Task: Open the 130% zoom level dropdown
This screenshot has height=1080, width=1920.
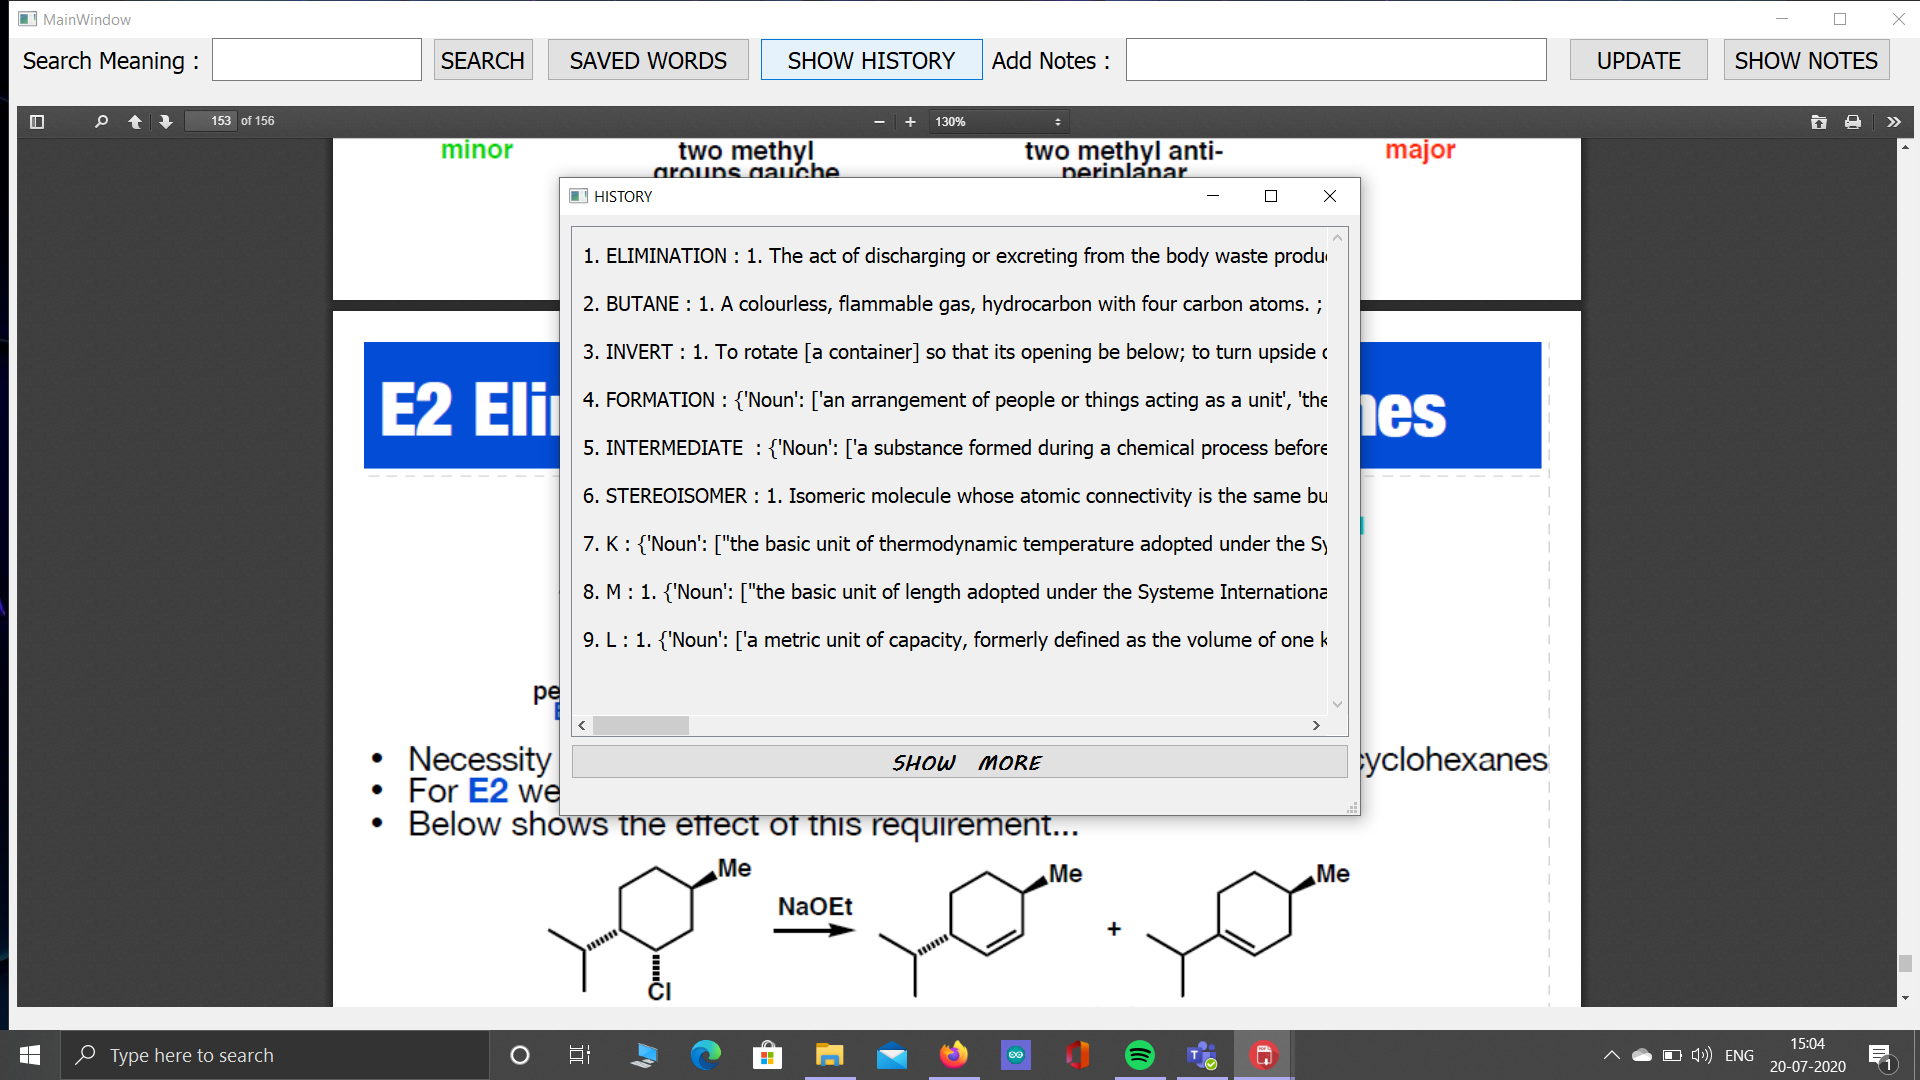Action: 998,121
